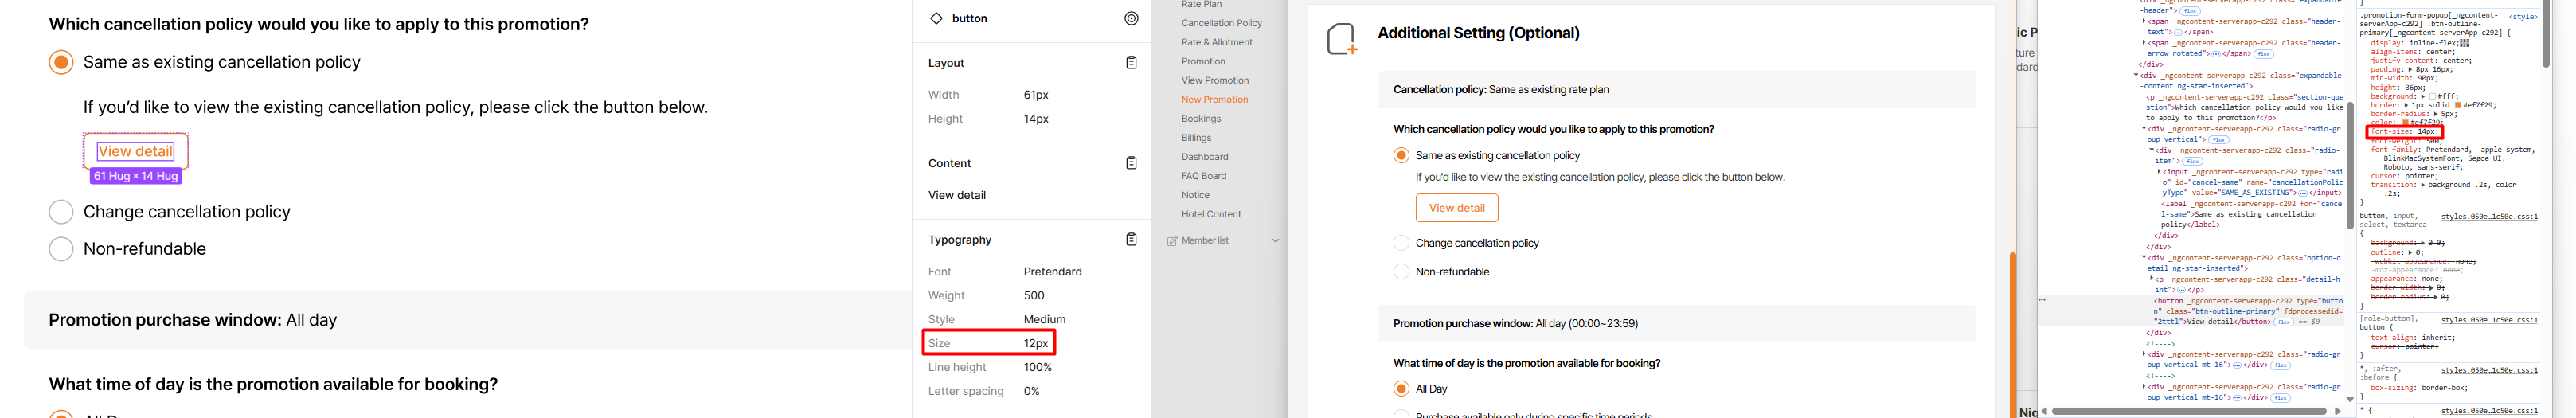This screenshot has height=418, width=2576.
Task: Click the target icon beside the button heading
Action: (x=1131, y=18)
